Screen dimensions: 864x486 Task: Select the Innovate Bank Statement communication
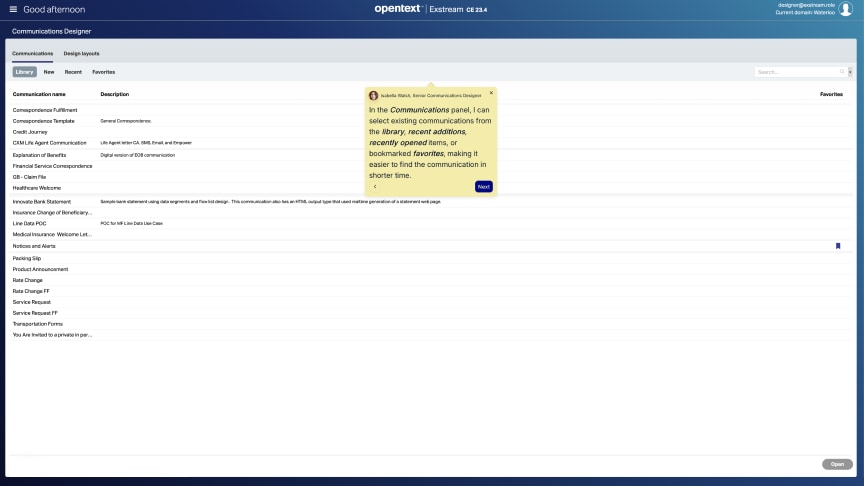coord(42,201)
